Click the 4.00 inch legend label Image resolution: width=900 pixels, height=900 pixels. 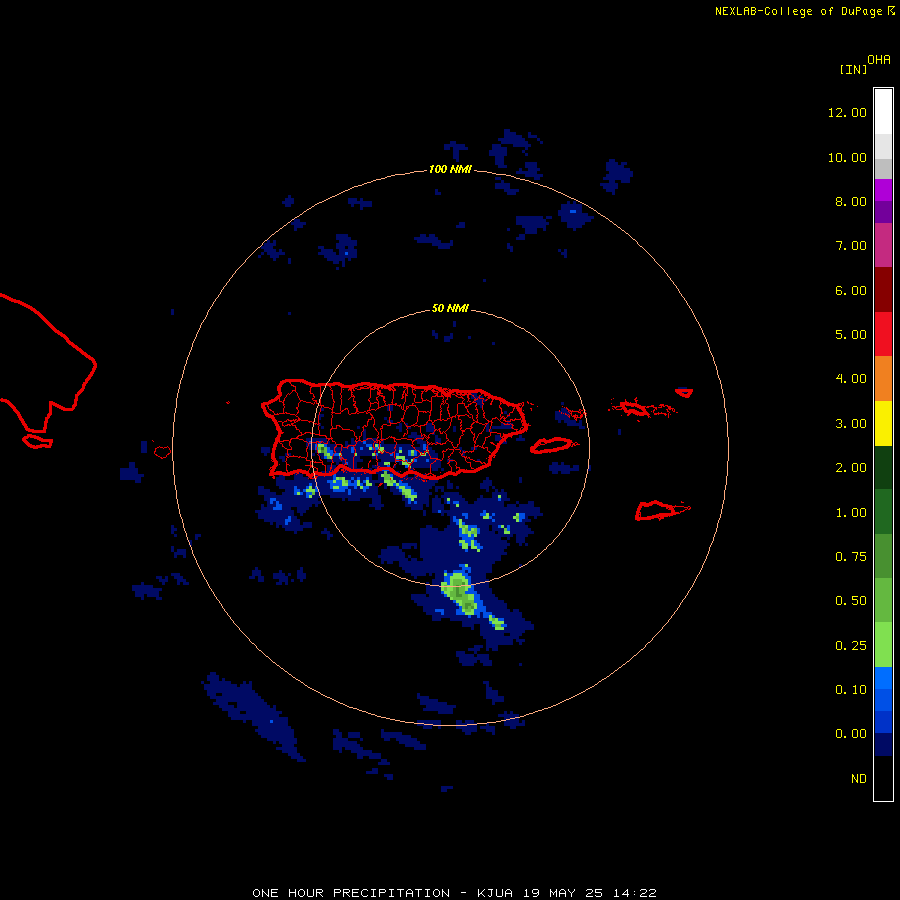[851, 379]
